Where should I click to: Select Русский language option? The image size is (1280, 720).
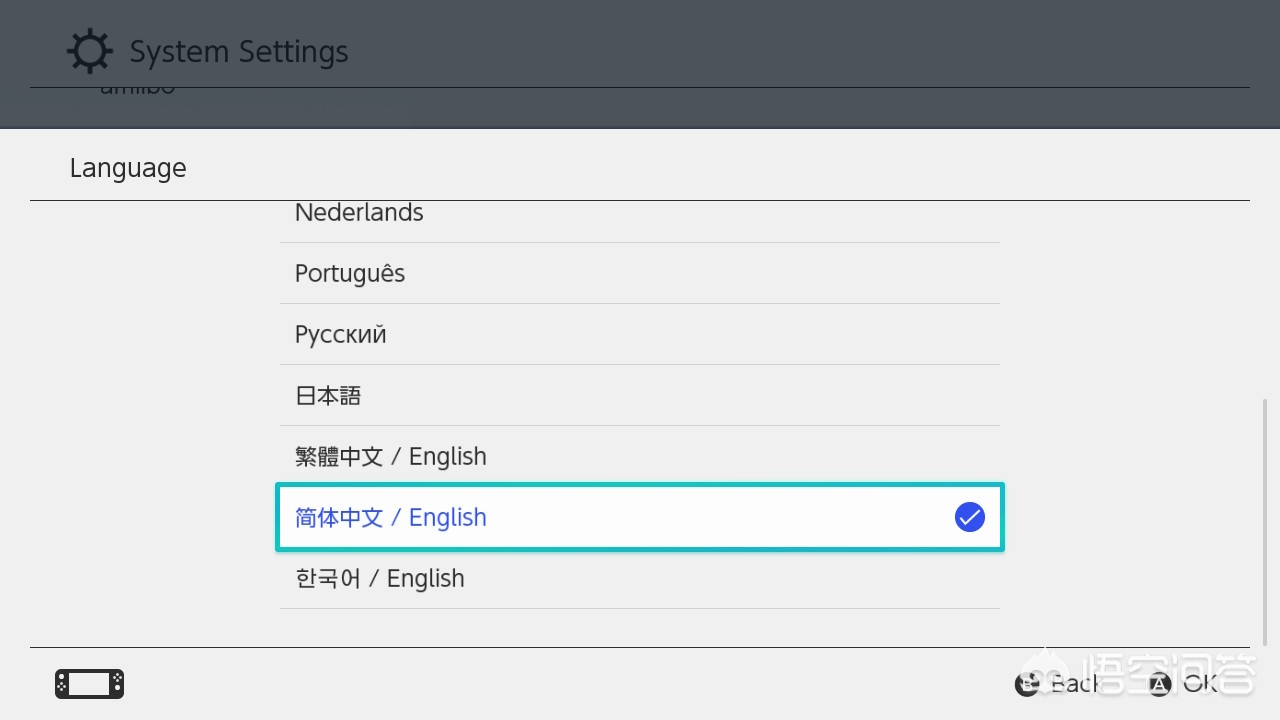click(341, 335)
